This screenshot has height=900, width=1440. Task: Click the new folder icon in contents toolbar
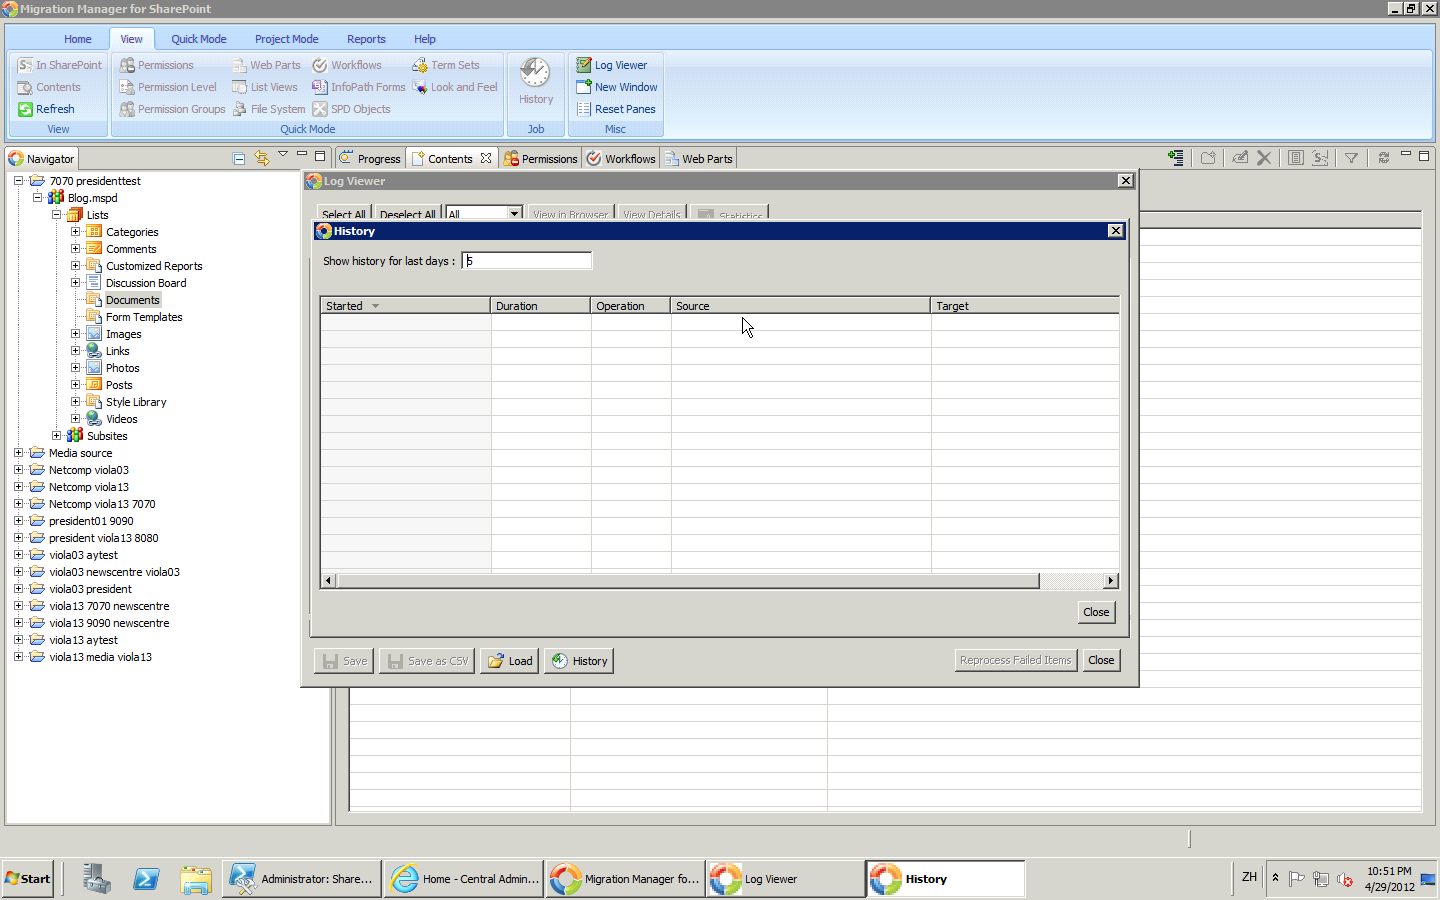1208,158
